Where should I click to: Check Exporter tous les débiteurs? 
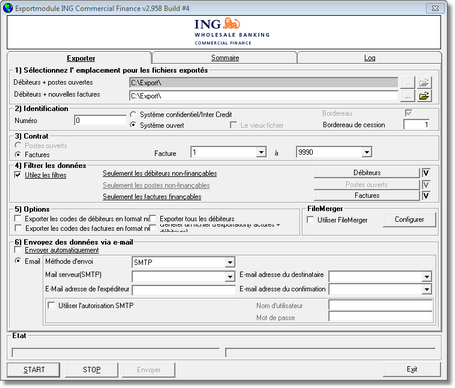pyautogui.click(x=153, y=219)
